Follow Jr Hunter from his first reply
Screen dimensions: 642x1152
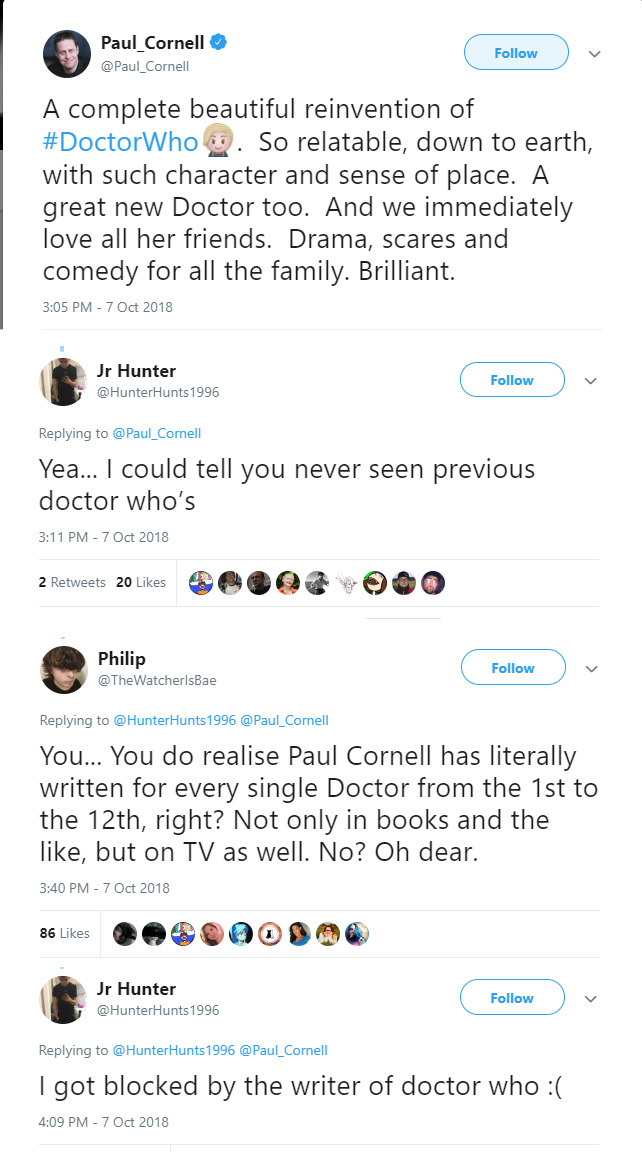coord(512,380)
